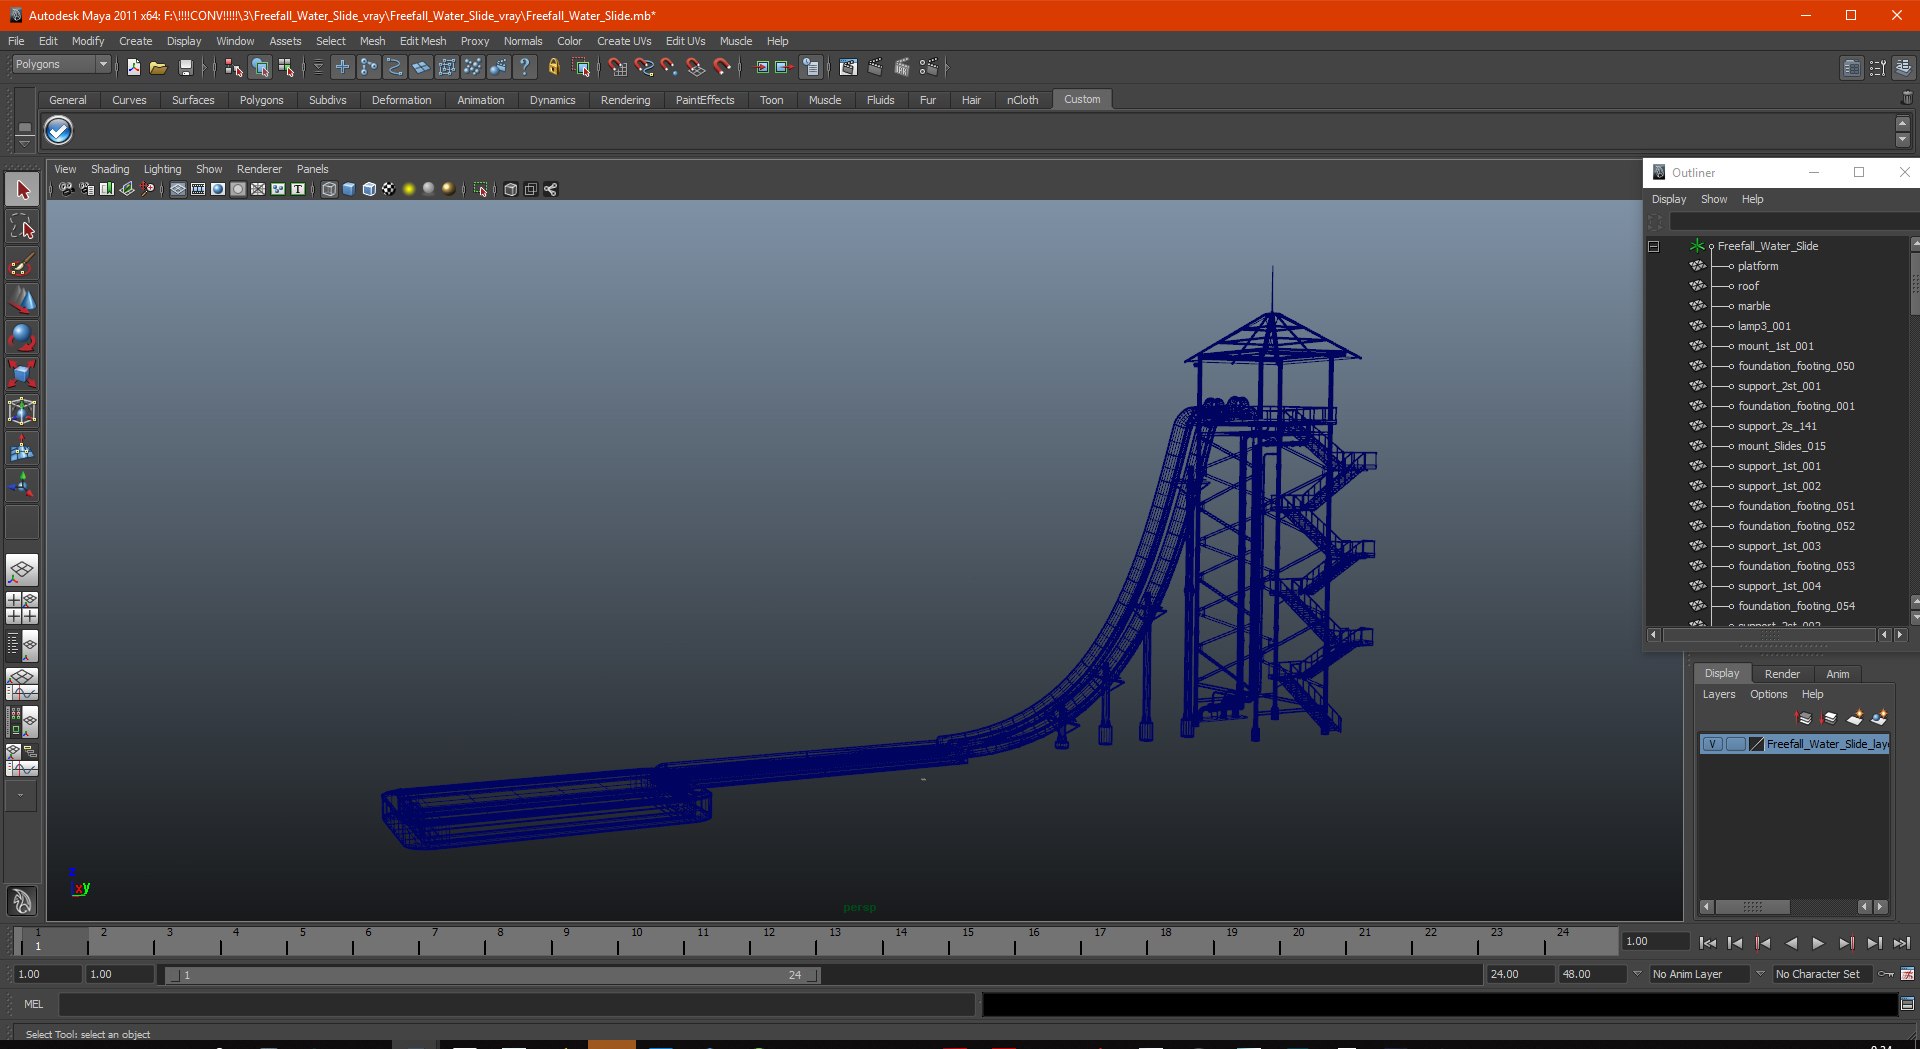Click the range slider bar handle

click(492, 975)
